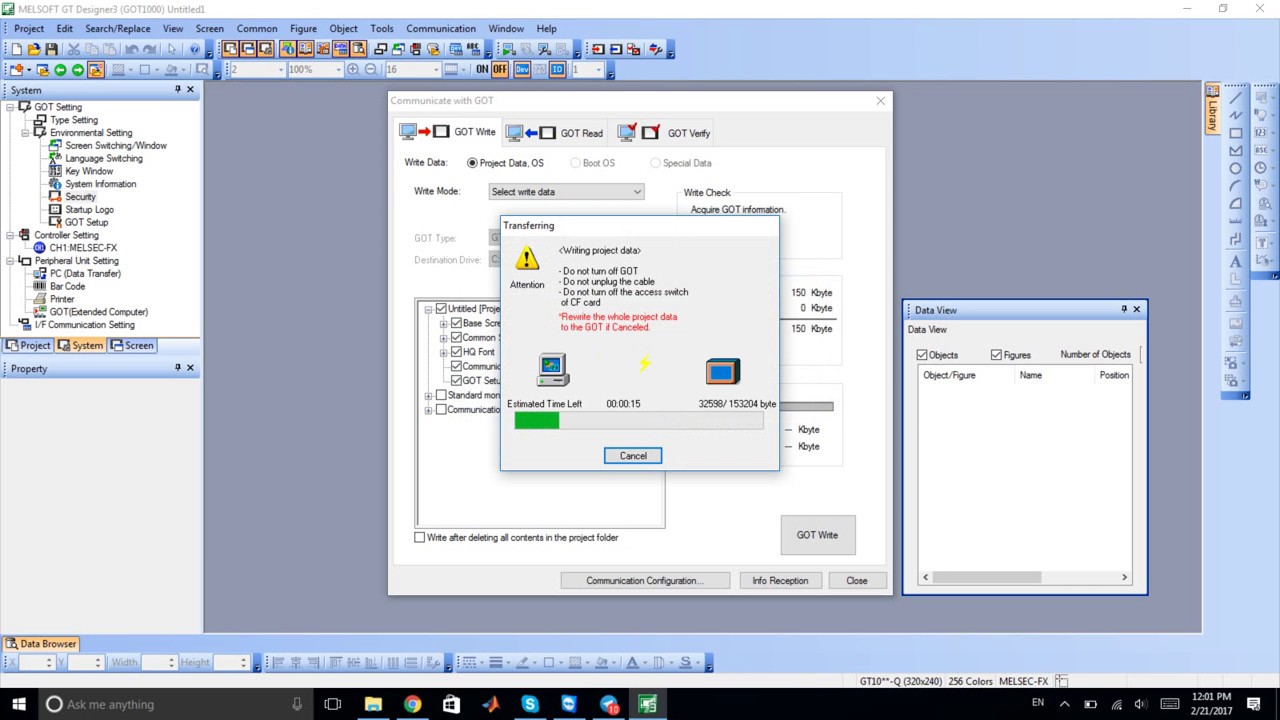Open the Write Mode dropdown
The image size is (1280, 720).
566,192
